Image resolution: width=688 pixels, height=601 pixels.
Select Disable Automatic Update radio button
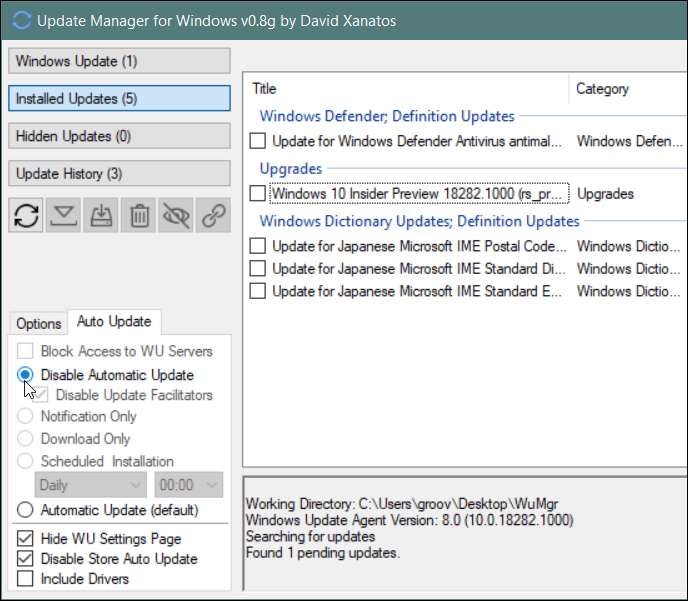click(25, 375)
